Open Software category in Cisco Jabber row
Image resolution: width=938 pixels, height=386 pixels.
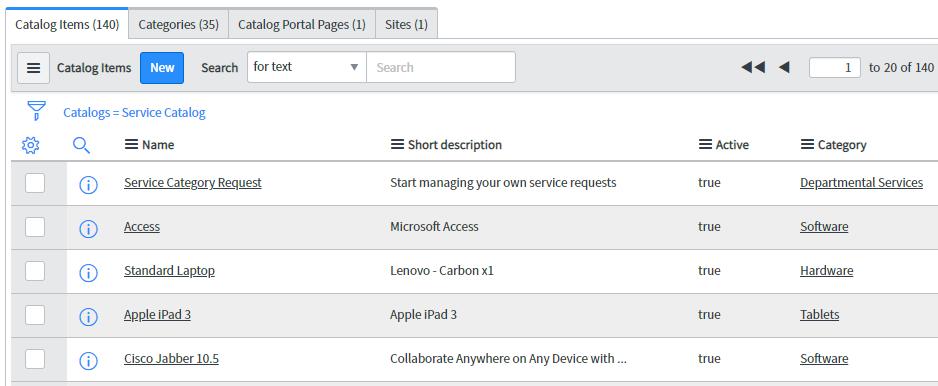click(824, 358)
